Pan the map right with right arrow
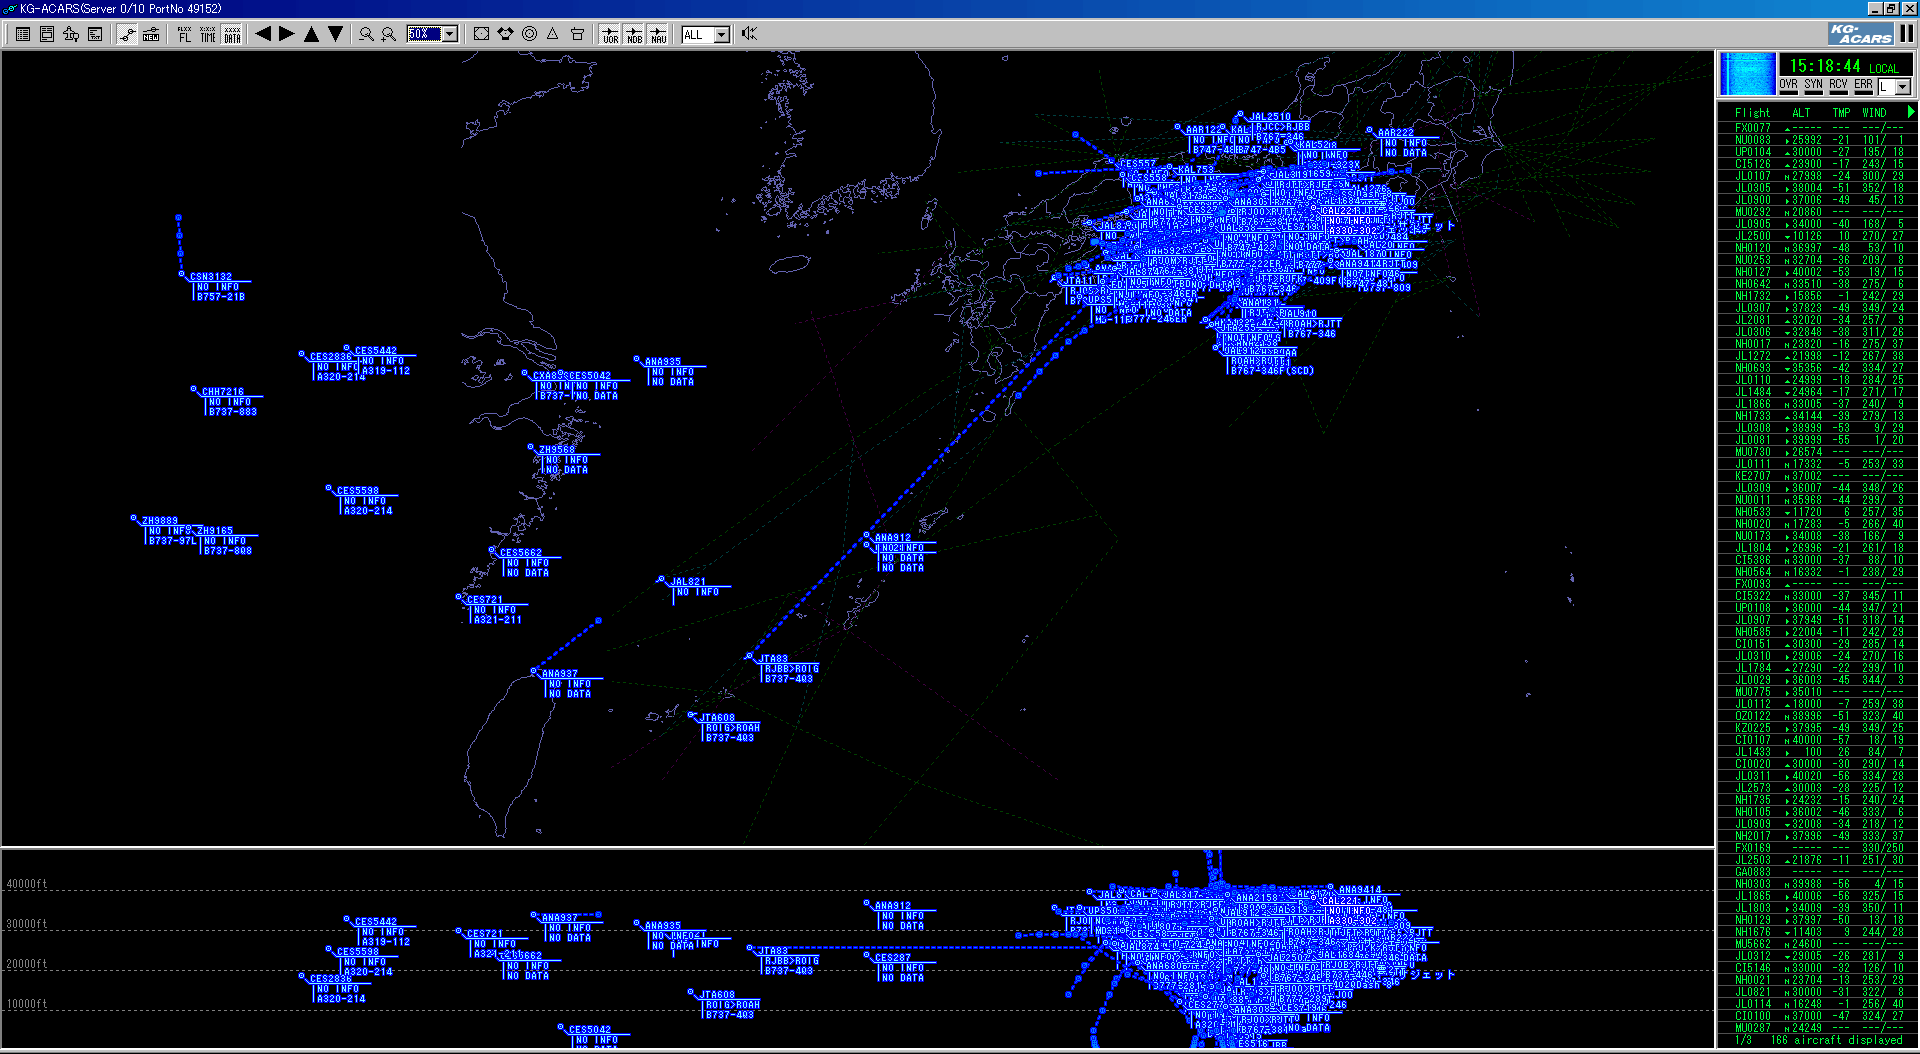 pos(287,34)
